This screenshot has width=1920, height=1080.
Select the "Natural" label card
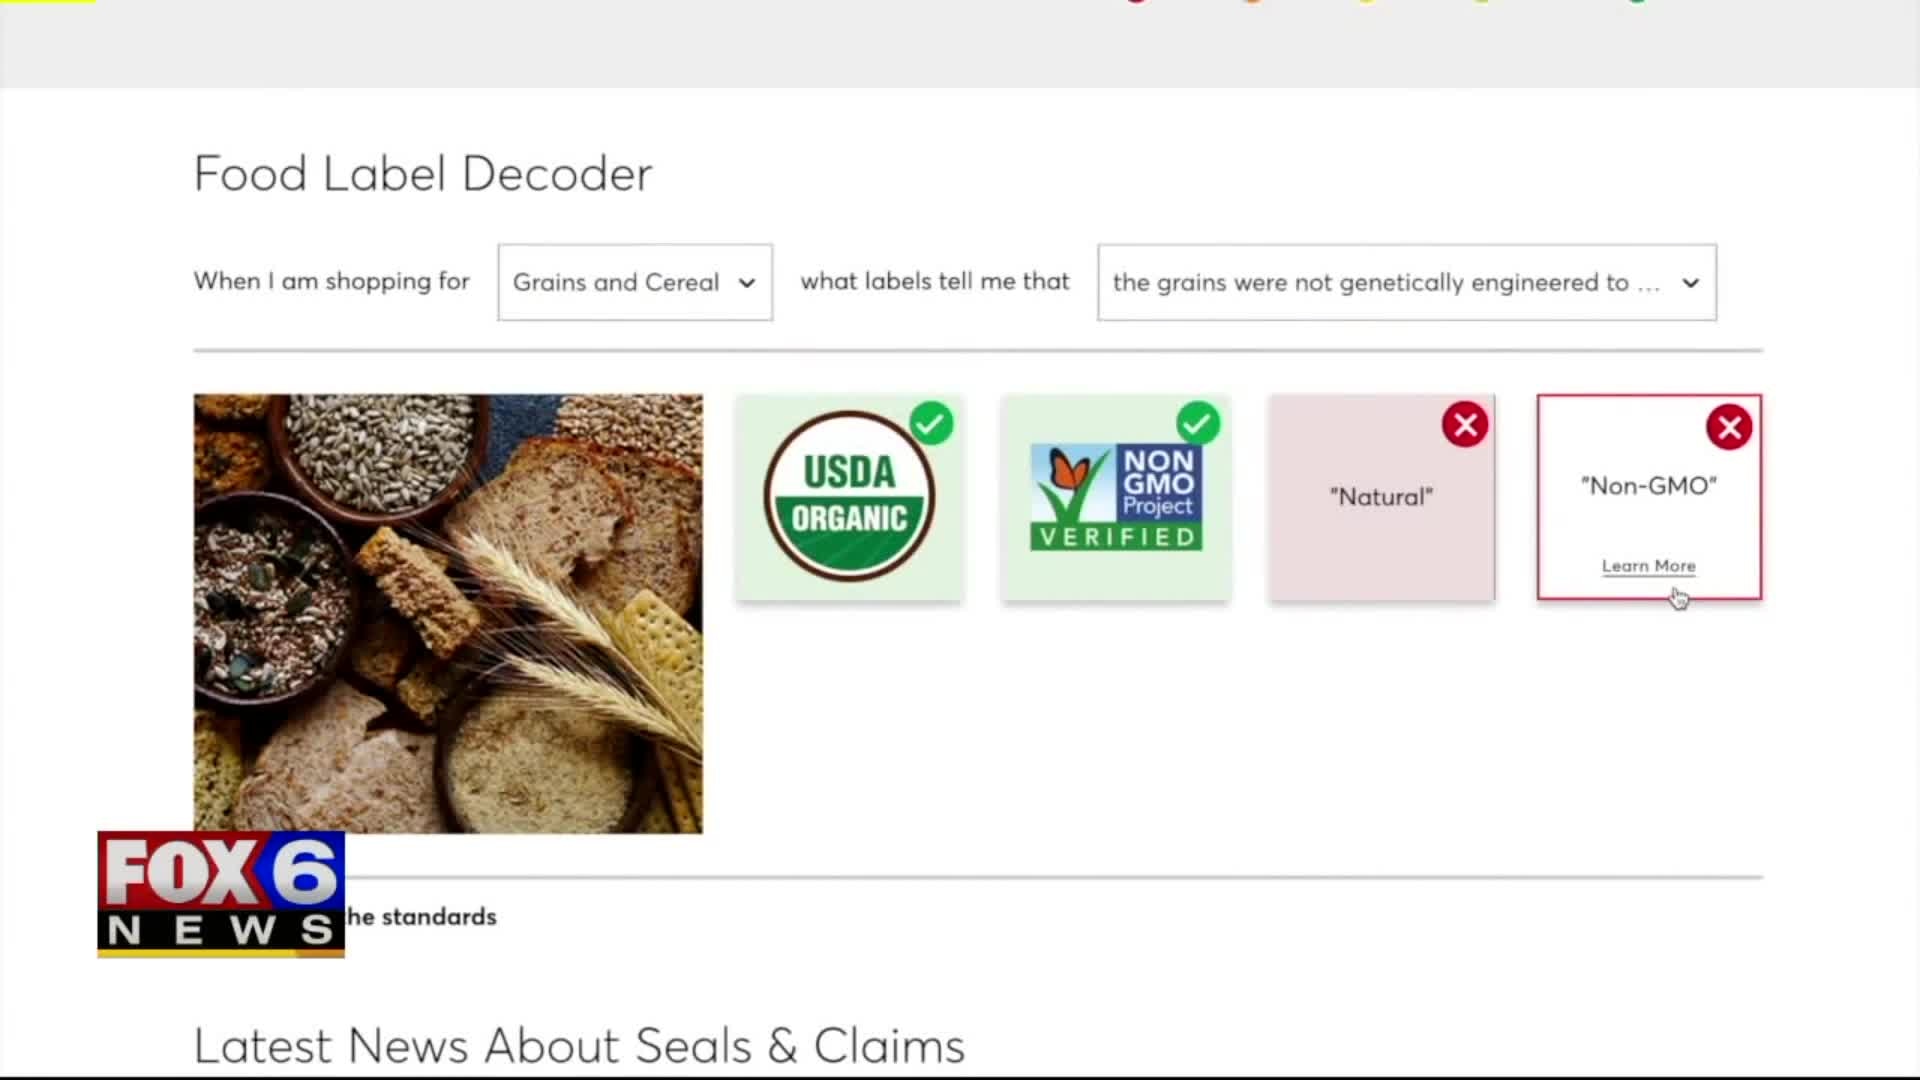1382,497
